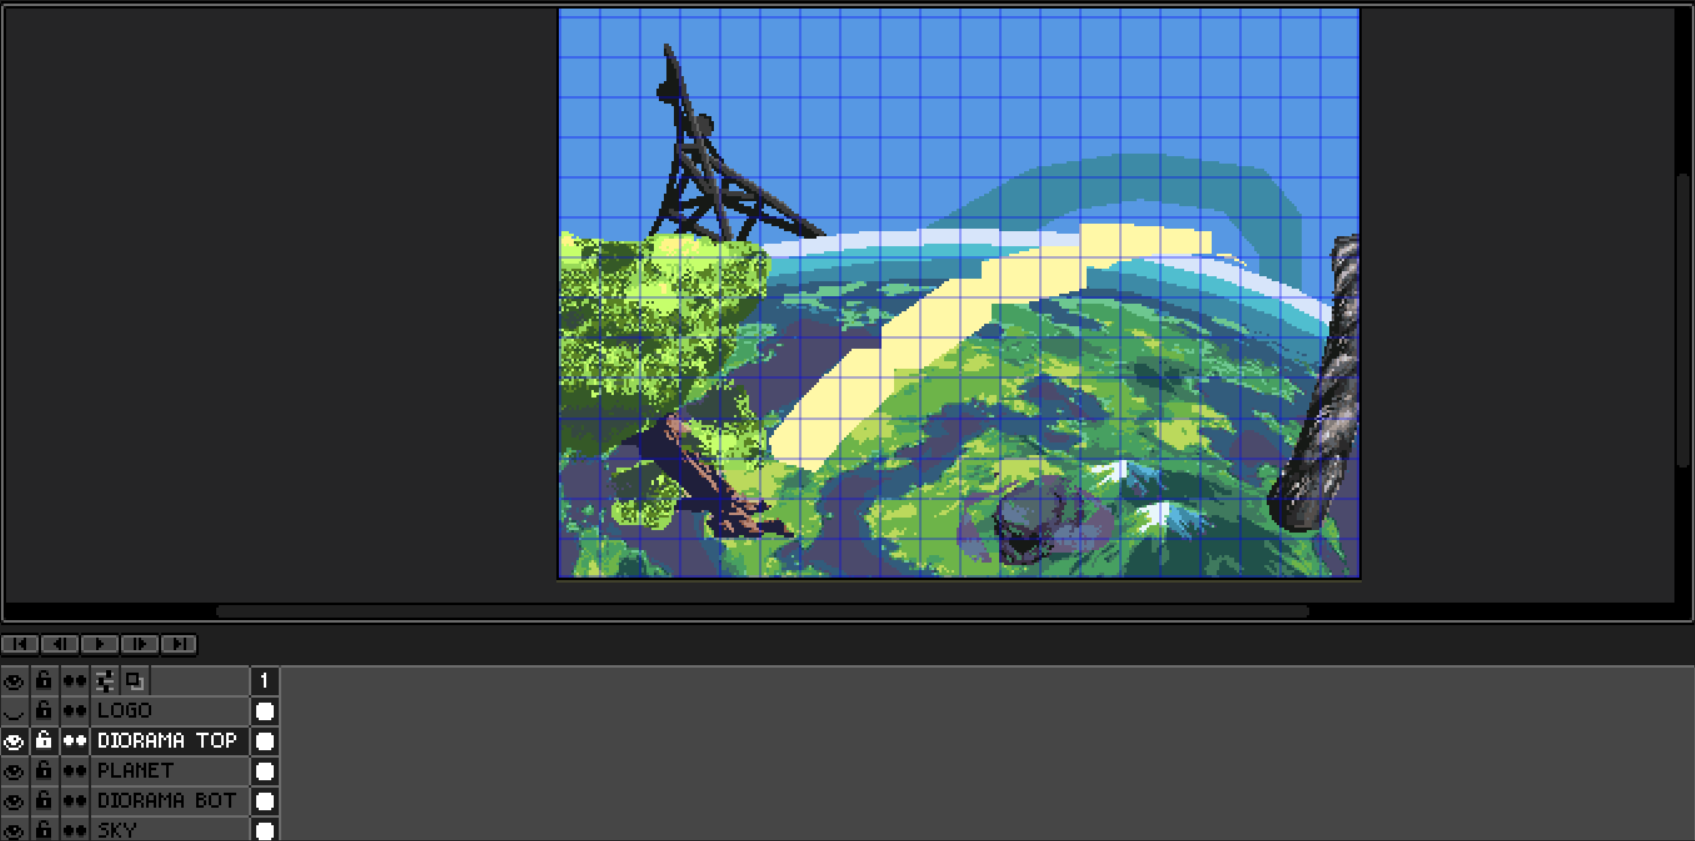This screenshot has width=1695, height=841.
Task: Select the DIORAMA TOP layer name
Action: coord(170,741)
